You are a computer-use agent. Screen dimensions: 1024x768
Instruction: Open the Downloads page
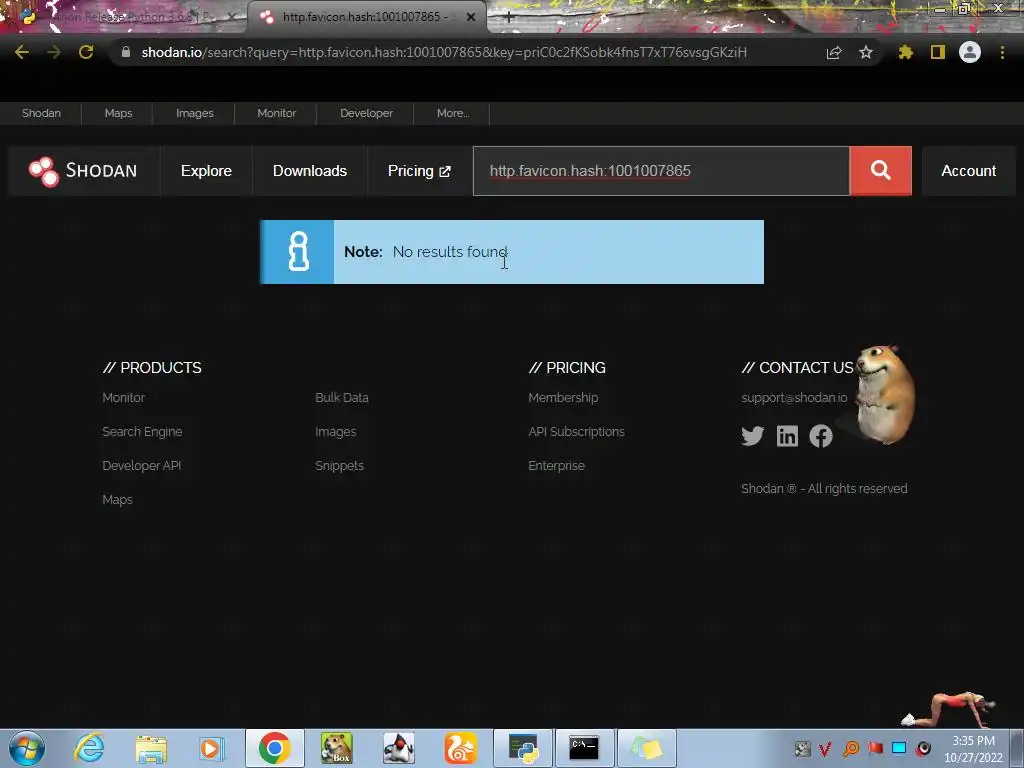[x=310, y=171]
